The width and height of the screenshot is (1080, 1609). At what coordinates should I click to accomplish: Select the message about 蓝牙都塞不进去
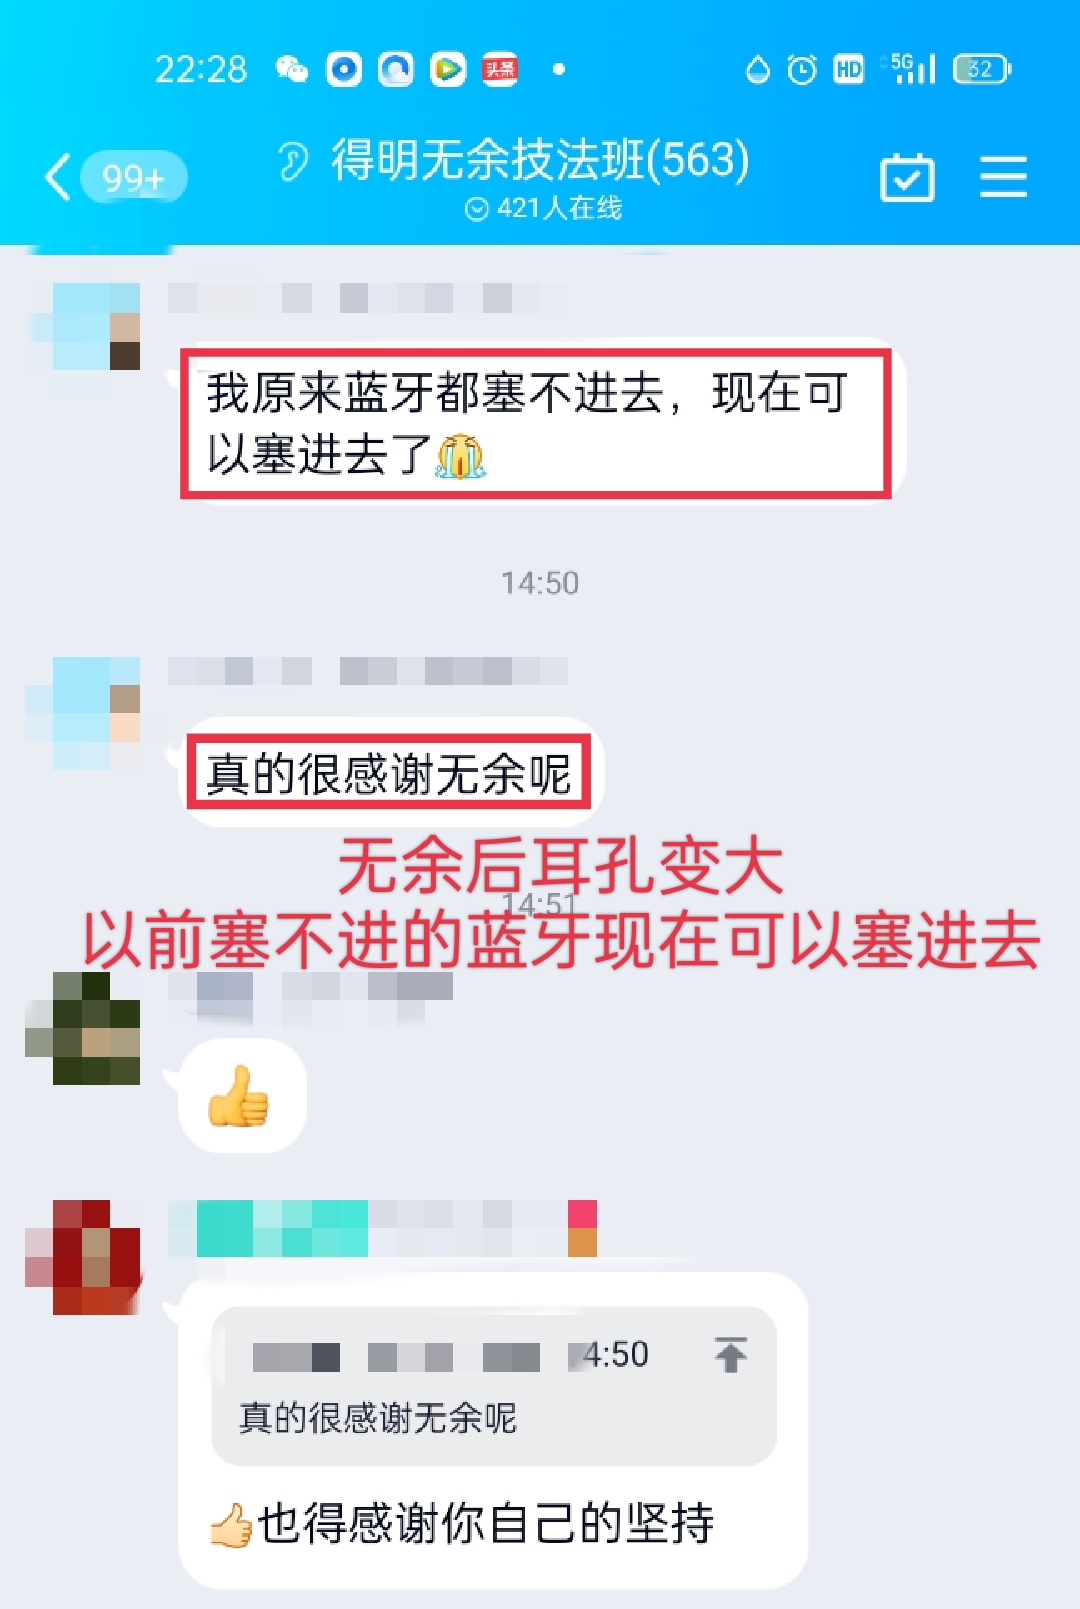537,422
